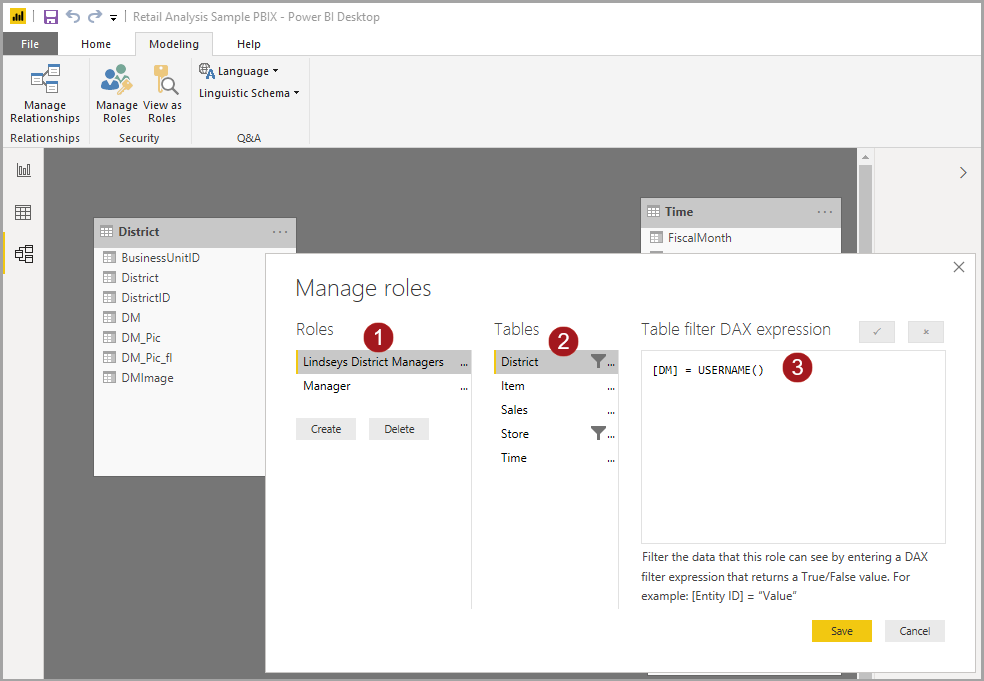Expand the right pane with chevron arrow

tap(963, 172)
